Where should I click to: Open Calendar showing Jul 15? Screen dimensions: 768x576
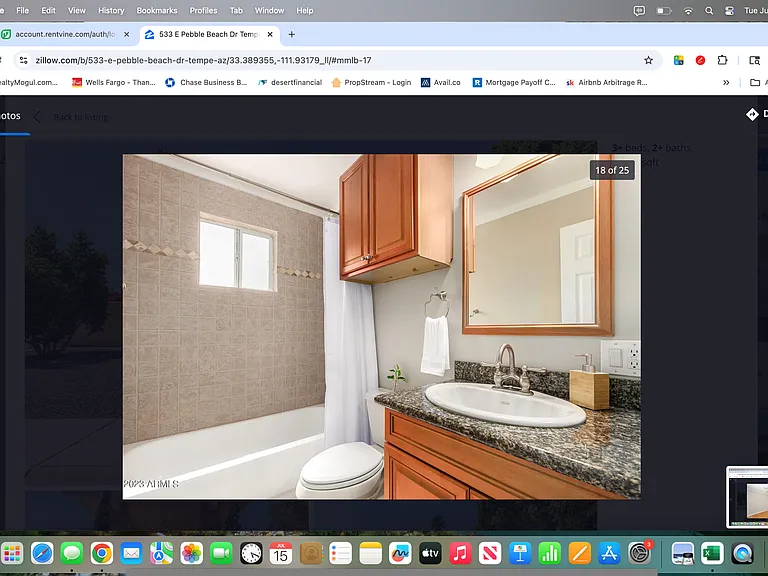(281, 554)
